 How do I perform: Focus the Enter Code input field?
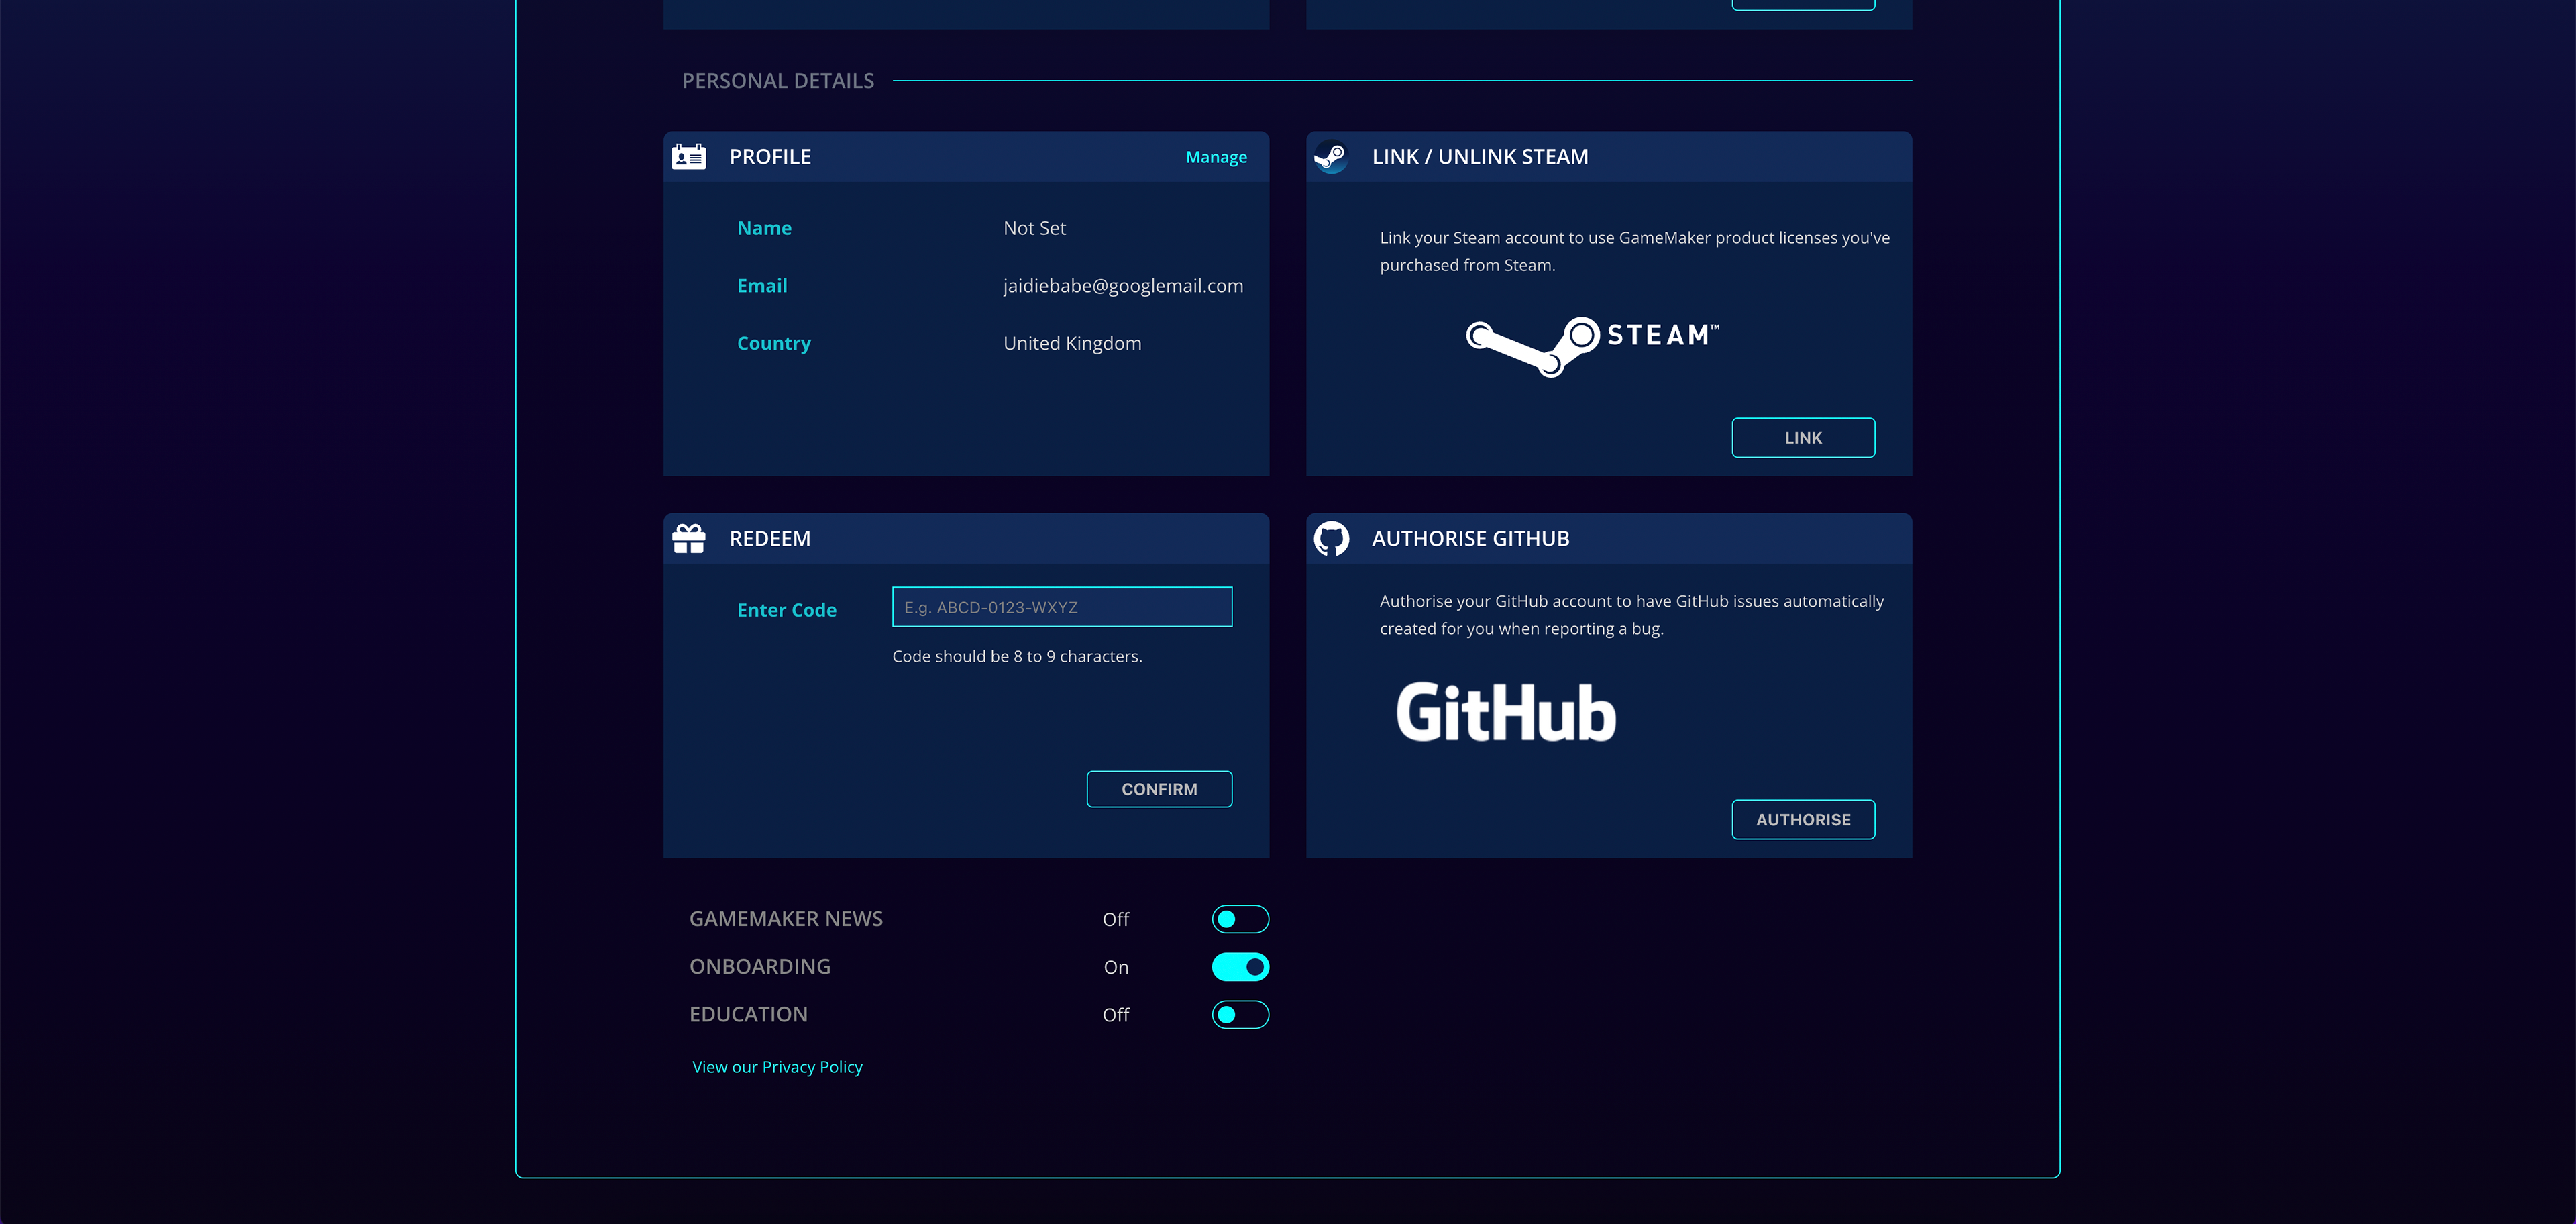pyautogui.click(x=1062, y=607)
